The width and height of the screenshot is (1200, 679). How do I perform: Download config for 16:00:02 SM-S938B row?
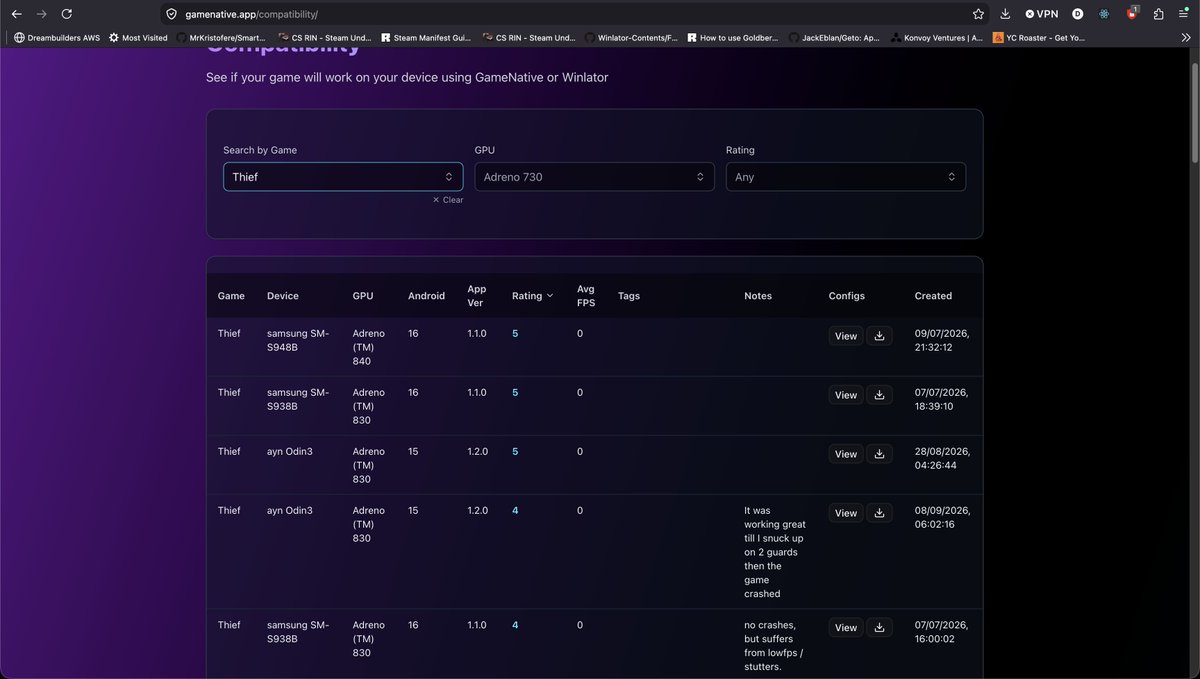[x=879, y=627]
